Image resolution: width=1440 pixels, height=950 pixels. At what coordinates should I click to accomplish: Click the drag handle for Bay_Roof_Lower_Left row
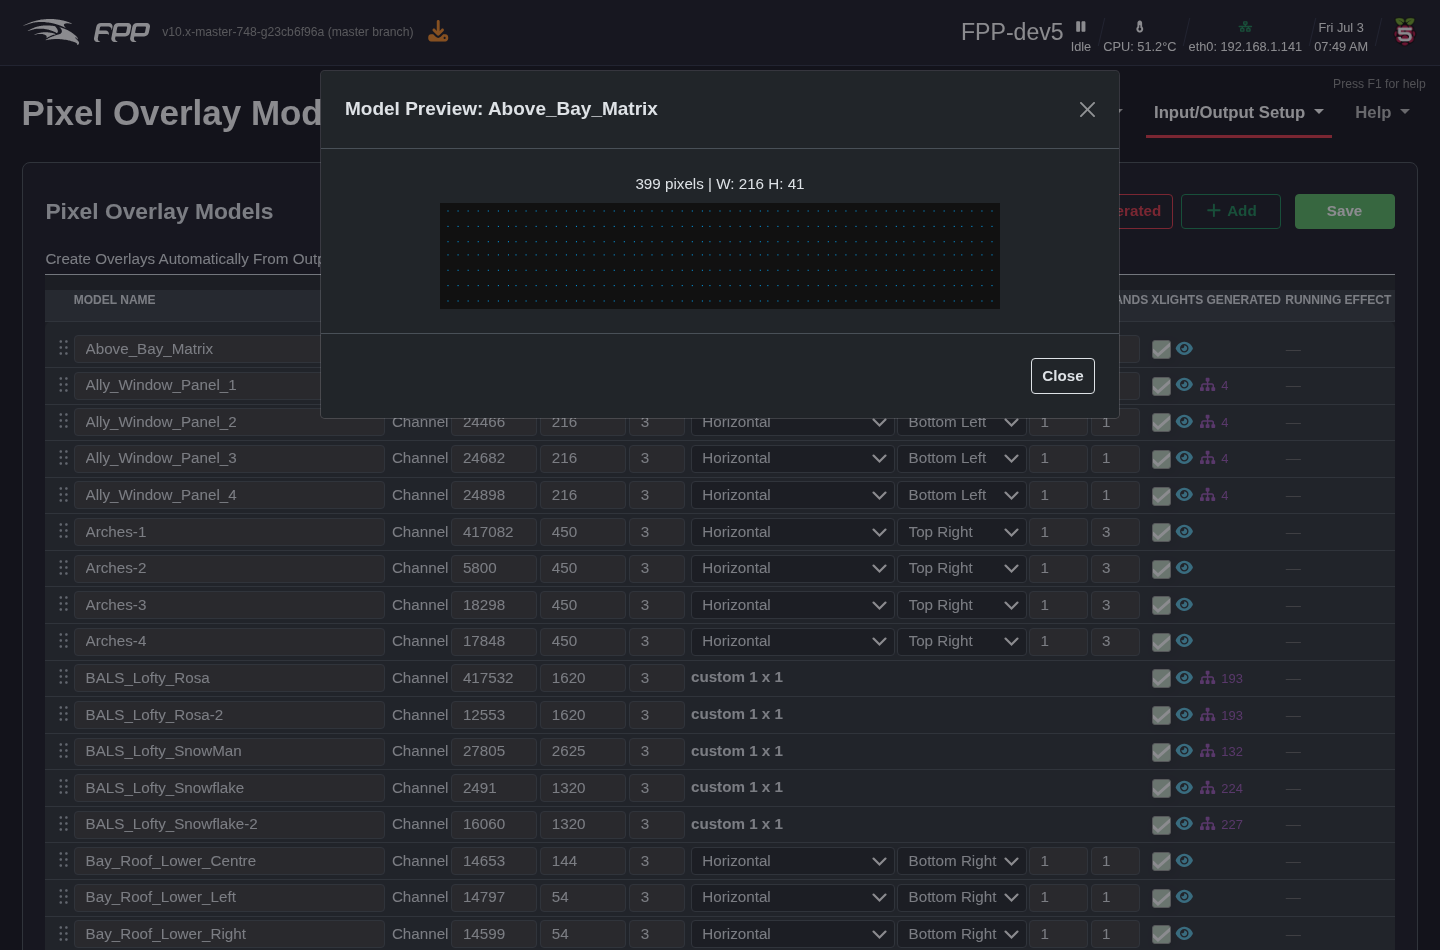pos(63,897)
